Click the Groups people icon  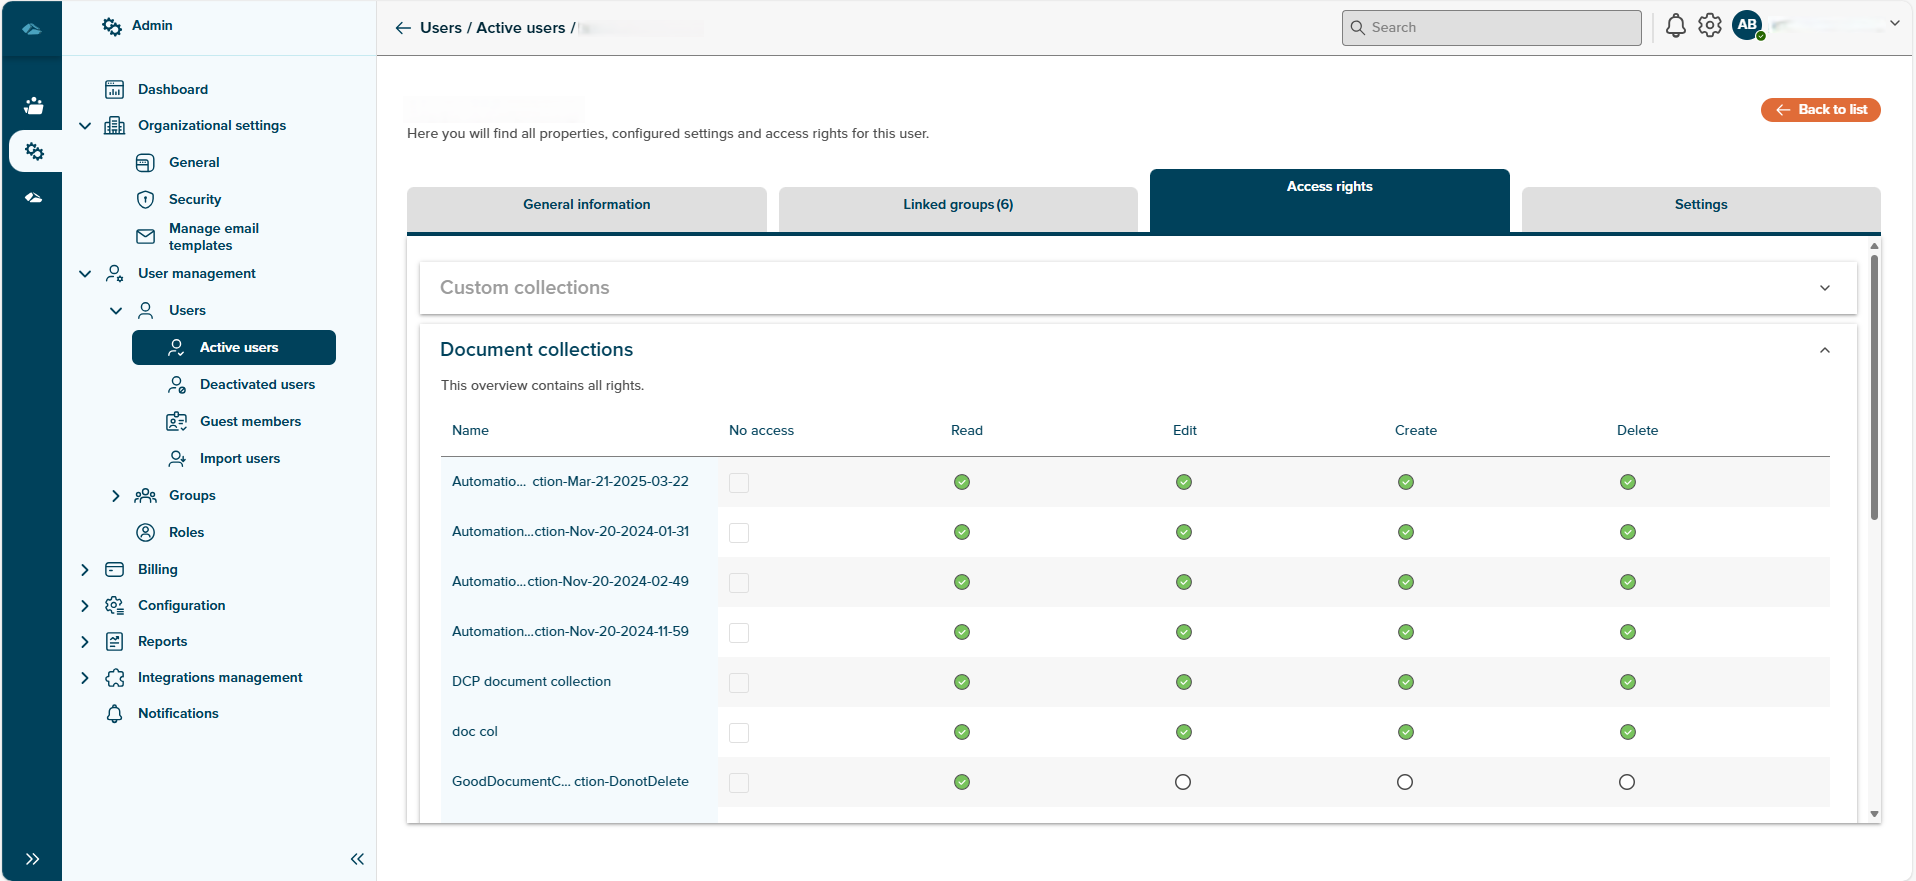click(x=146, y=495)
